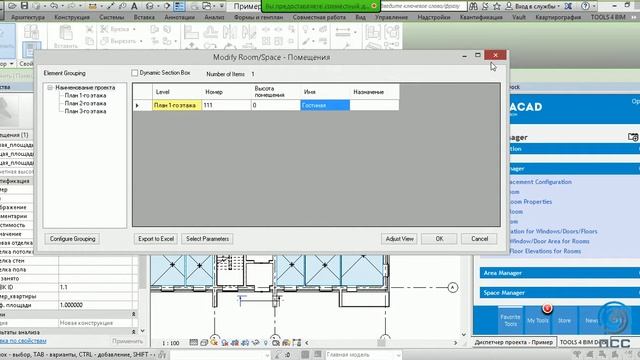Select План 1-го этажа tree item
The width and height of the screenshot is (640, 360).
[x=85, y=95]
